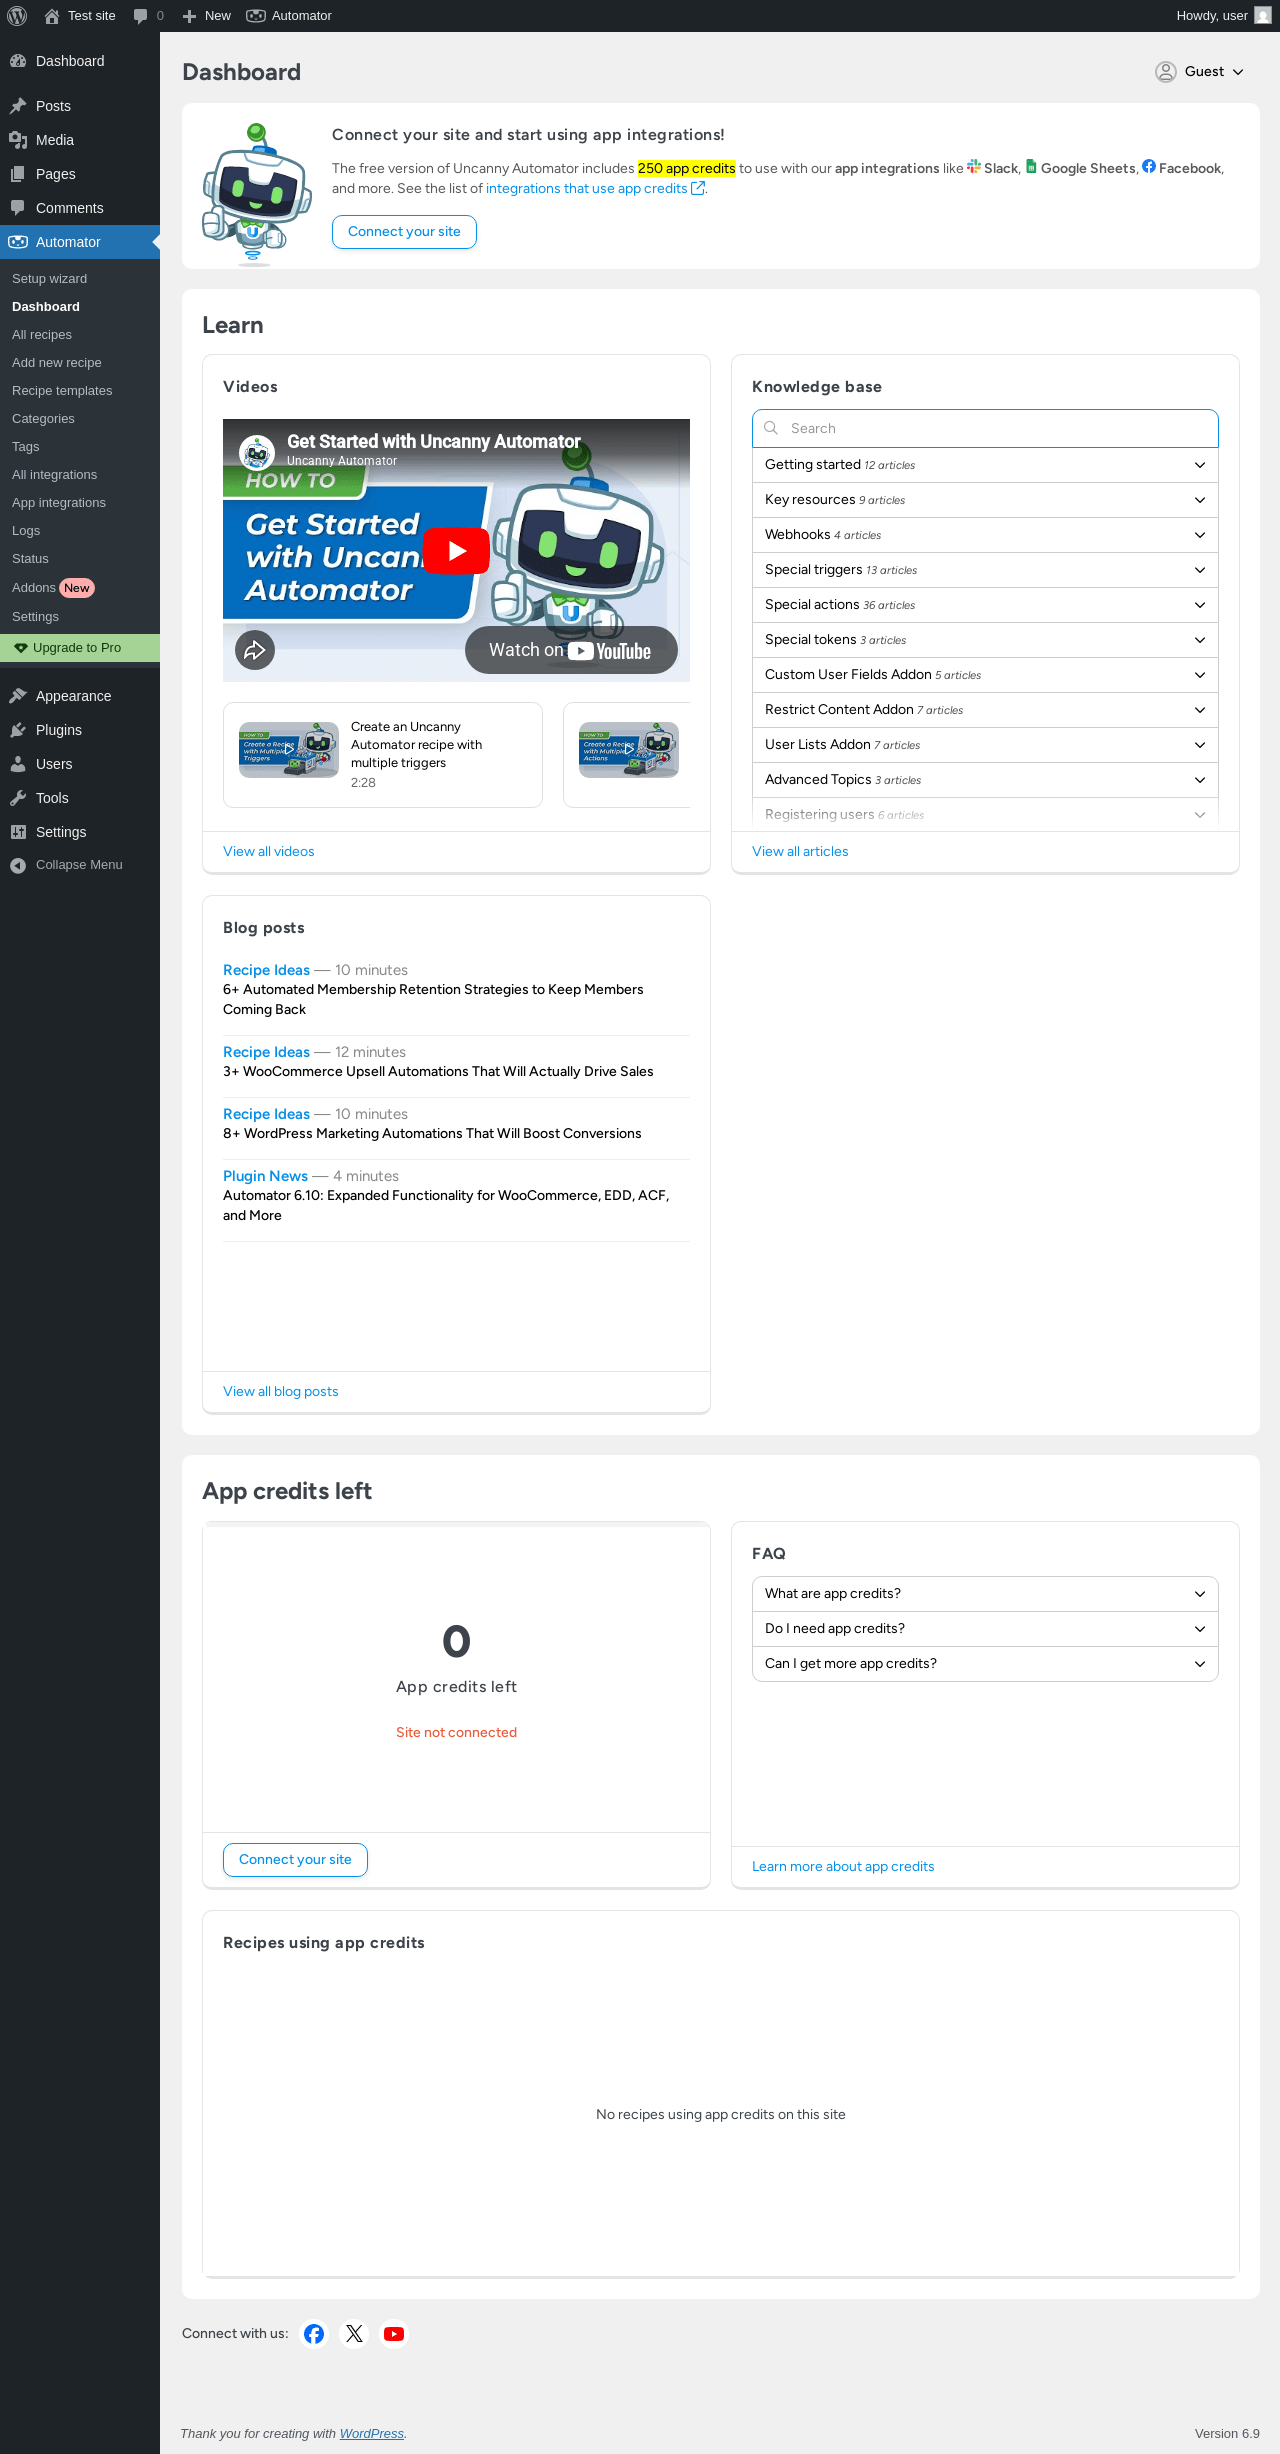Expand Advanced Topics section
The height and width of the screenshot is (2454, 1280).
click(x=985, y=780)
